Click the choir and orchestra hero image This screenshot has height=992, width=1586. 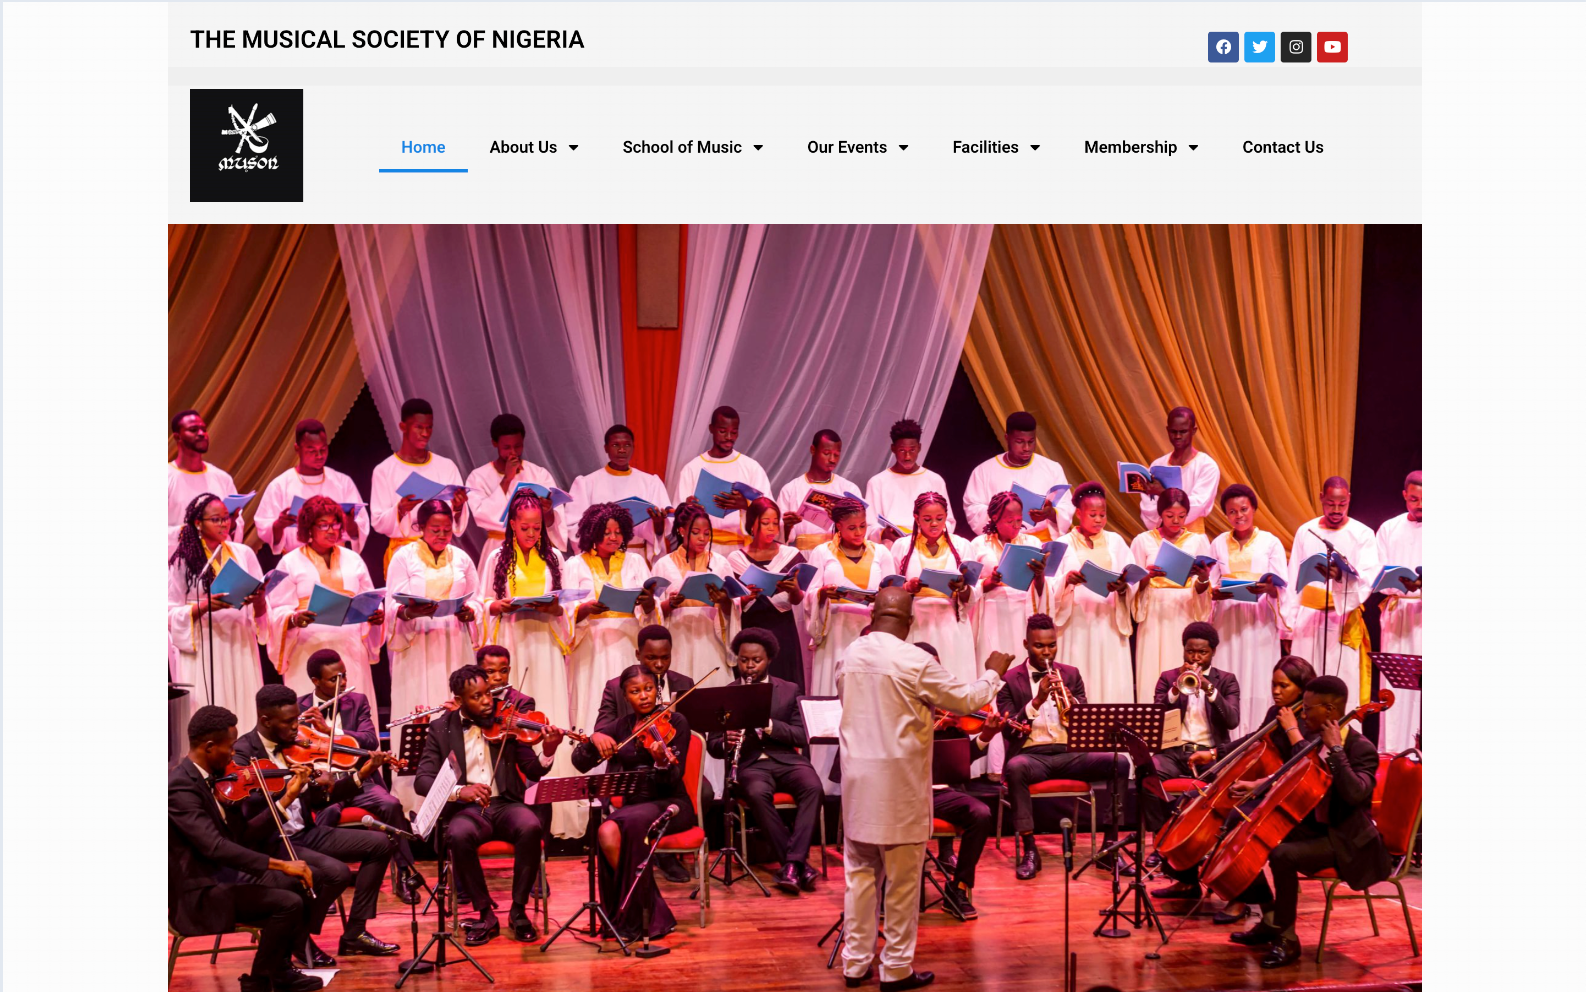795,608
